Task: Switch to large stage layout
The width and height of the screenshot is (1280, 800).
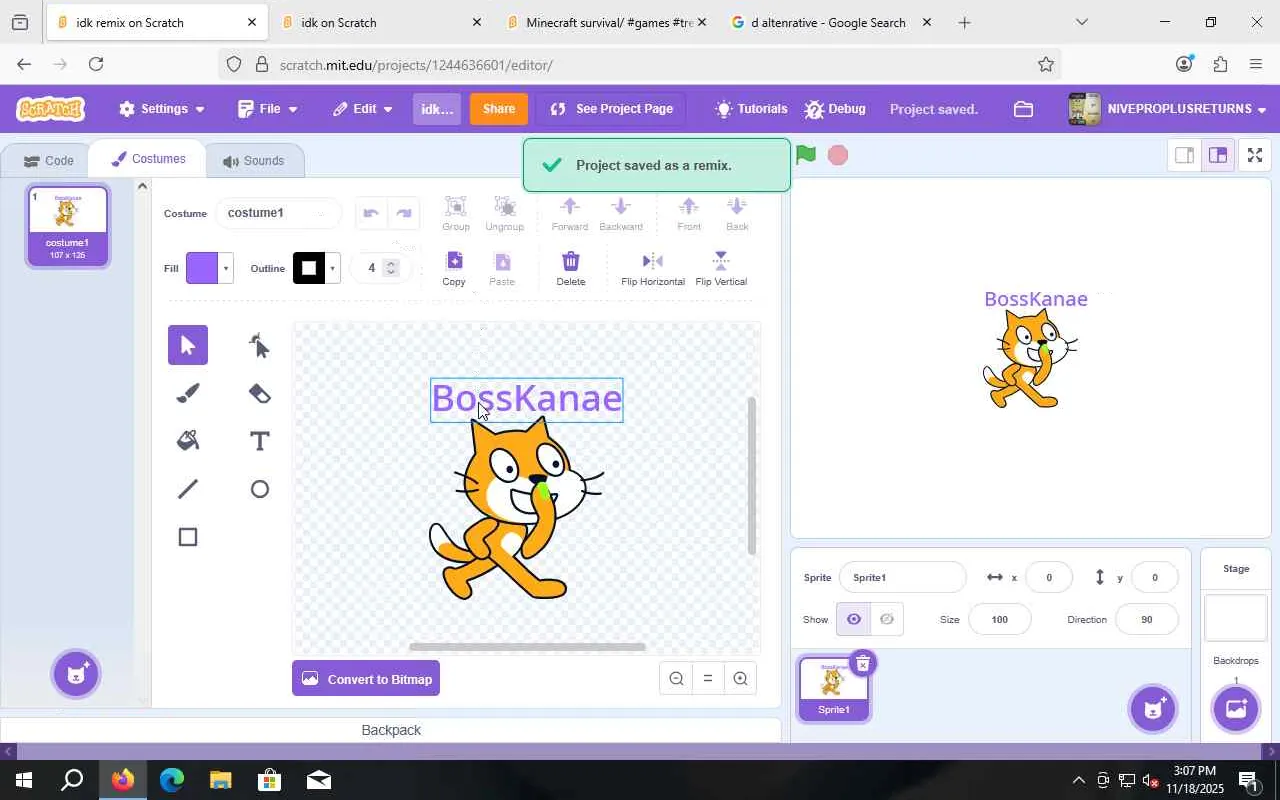Action: 1217,155
